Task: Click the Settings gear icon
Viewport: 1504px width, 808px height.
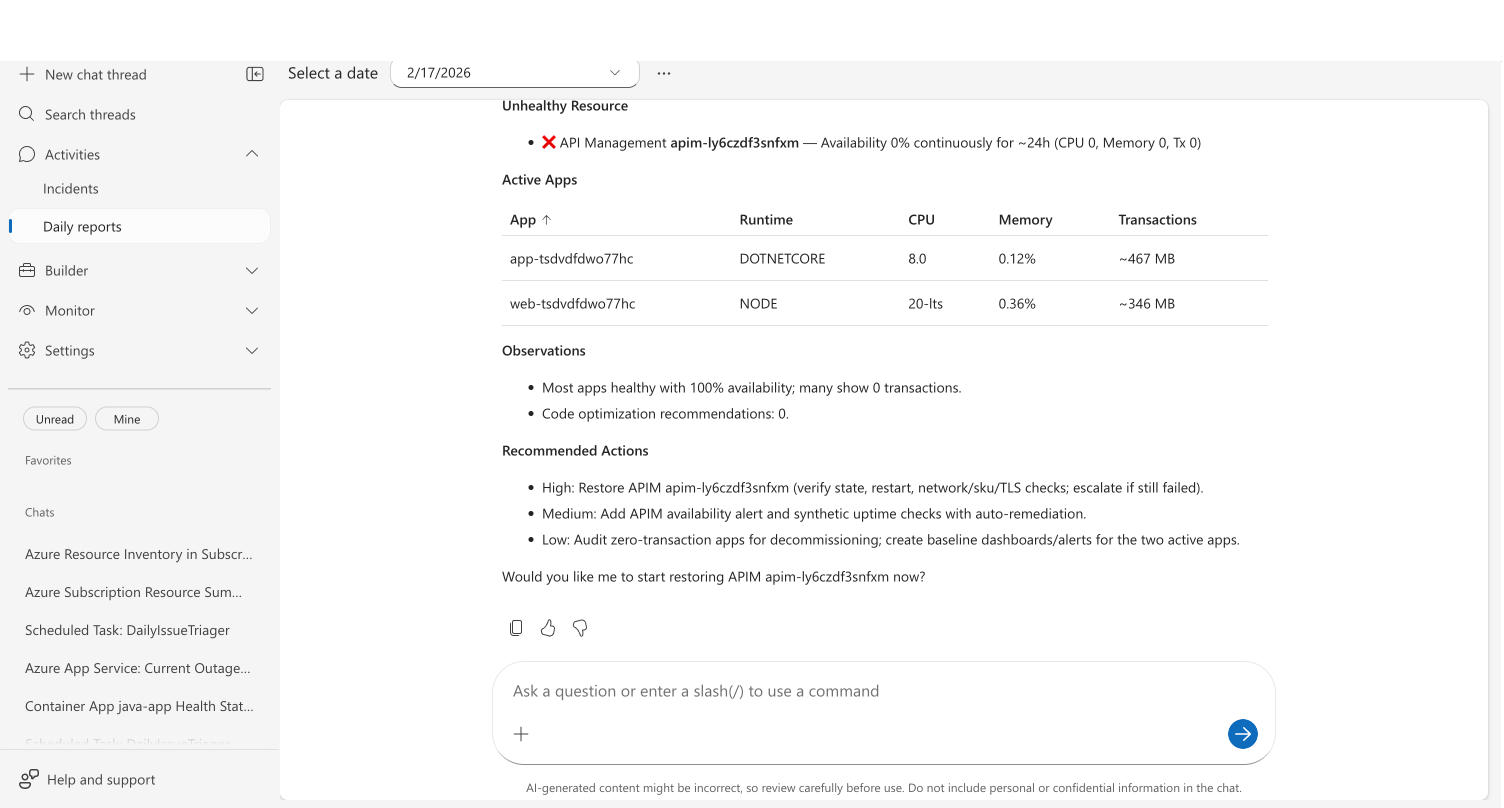Action: pos(27,350)
